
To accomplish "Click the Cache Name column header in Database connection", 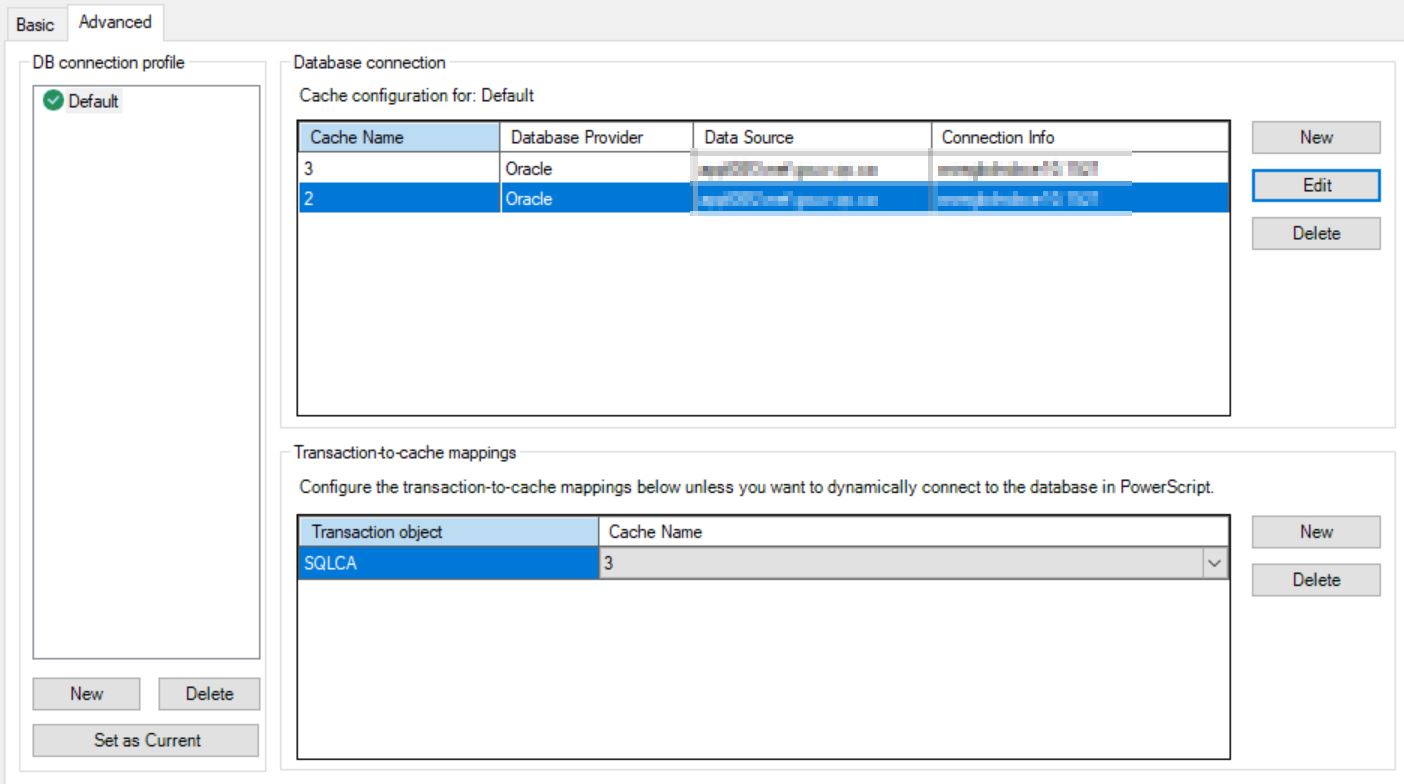I will click(399, 137).
